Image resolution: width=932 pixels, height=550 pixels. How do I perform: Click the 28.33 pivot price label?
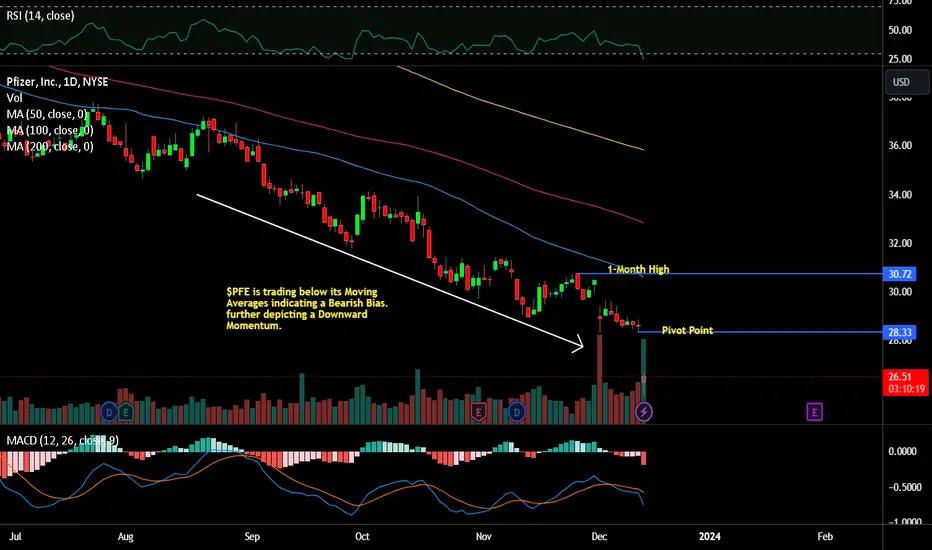tap(900, 332)
